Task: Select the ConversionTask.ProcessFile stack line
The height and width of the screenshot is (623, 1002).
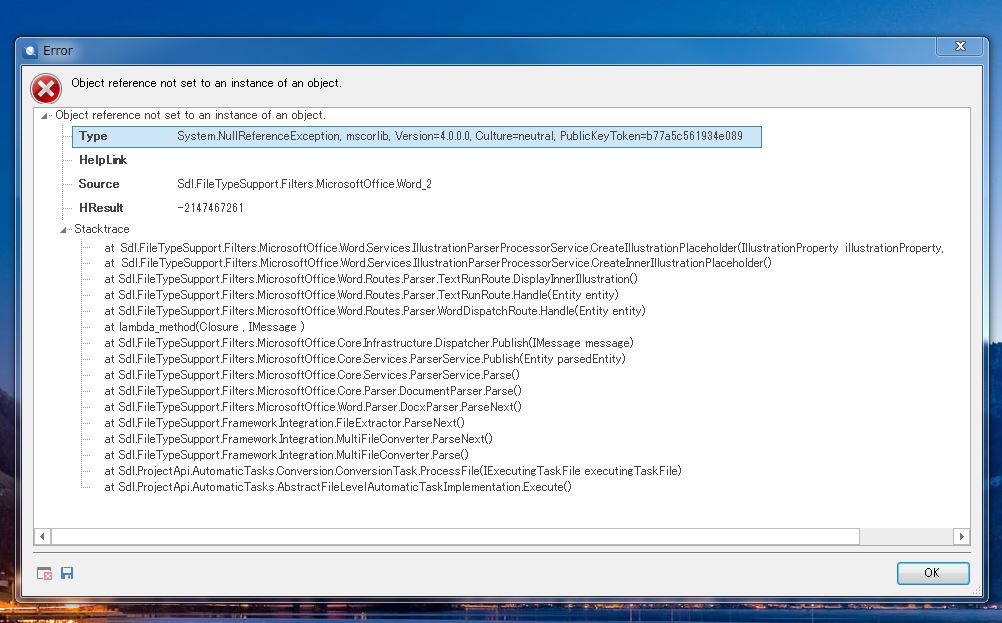Action: click(x=393, y=470)
